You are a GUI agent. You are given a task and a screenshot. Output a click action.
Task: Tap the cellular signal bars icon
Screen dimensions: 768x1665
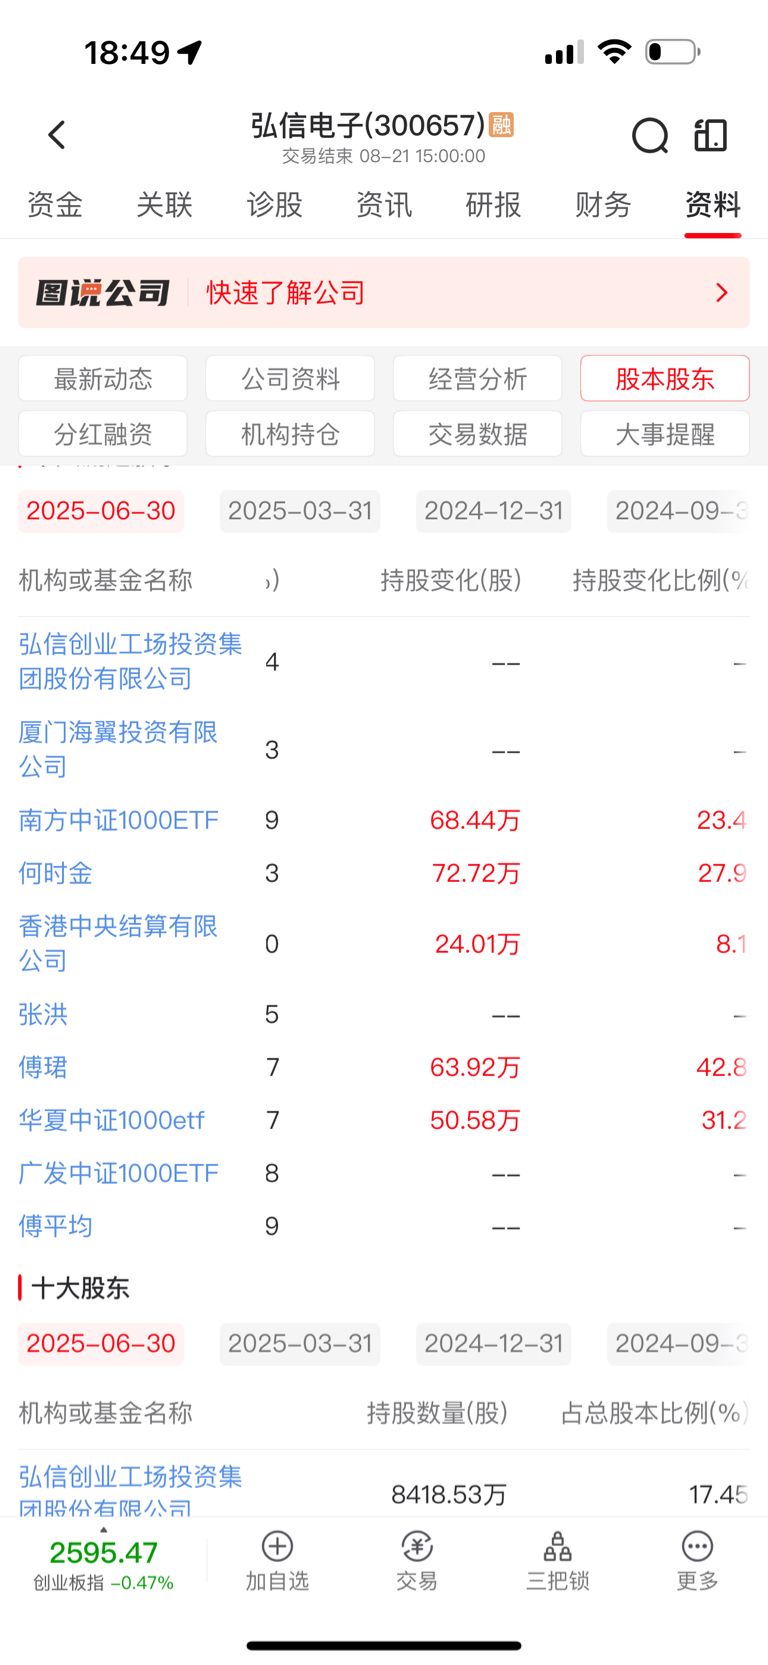[564, 52]
